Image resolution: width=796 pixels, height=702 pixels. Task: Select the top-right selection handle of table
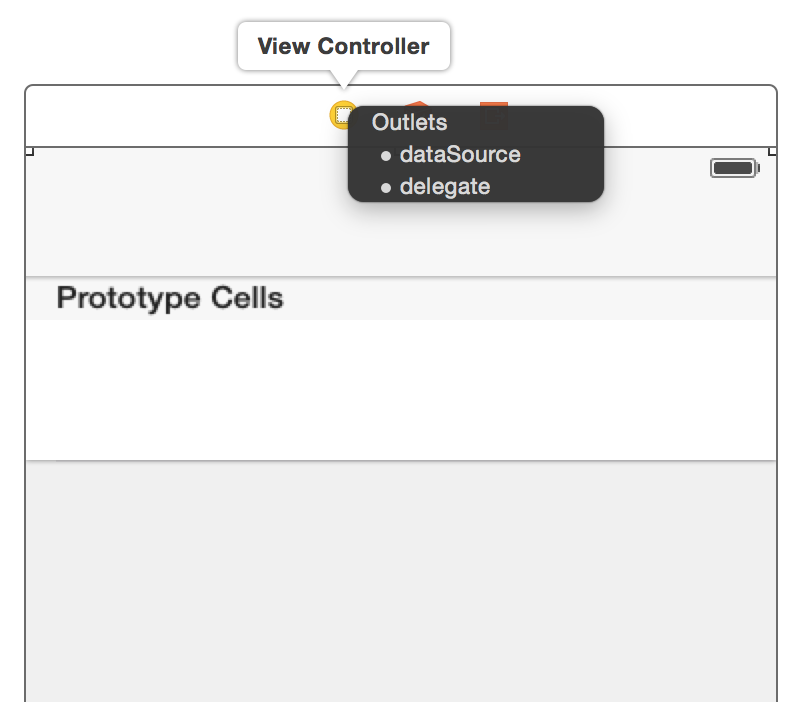773,151
